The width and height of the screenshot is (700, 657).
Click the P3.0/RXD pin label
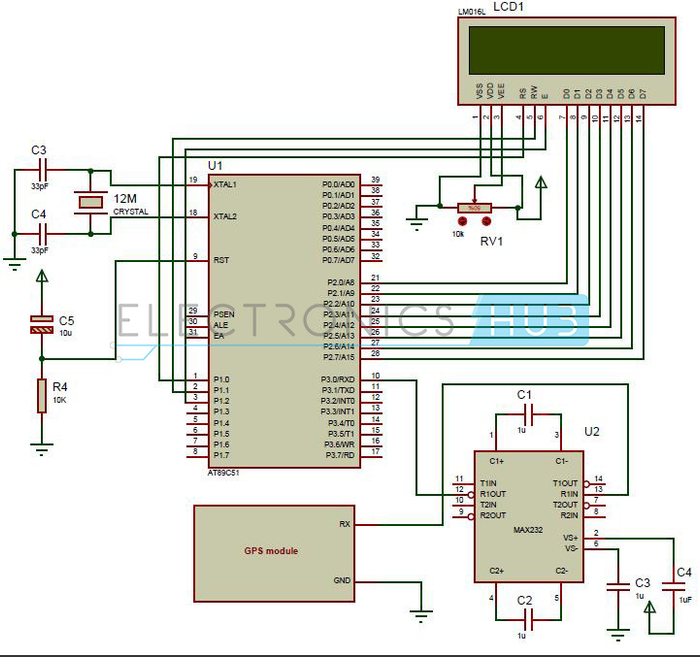[338, 379]
